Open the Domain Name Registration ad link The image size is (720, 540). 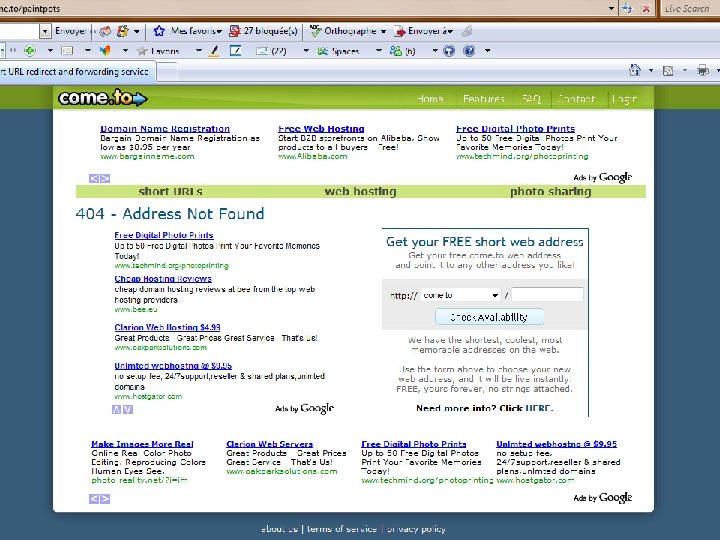[165, 129]
